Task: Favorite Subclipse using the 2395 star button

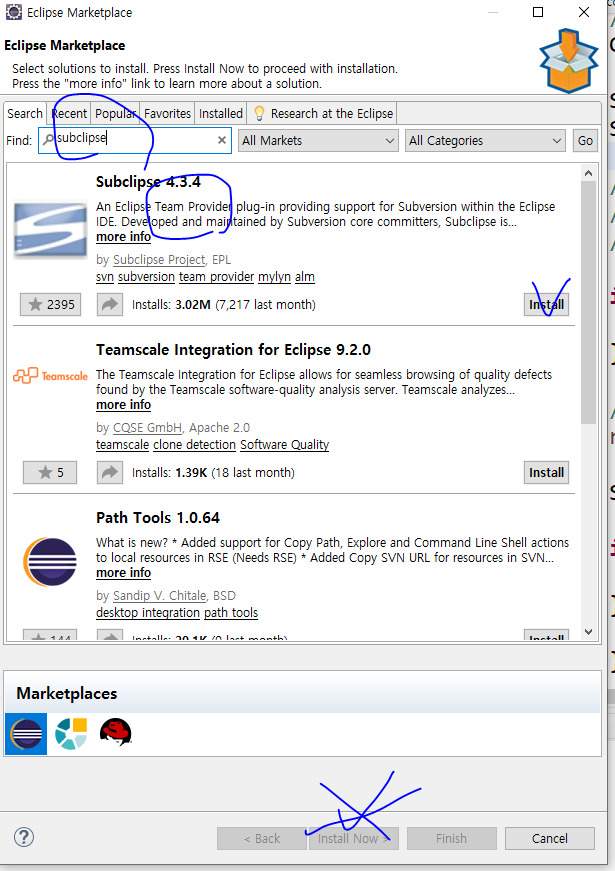Action: point(51,304)
